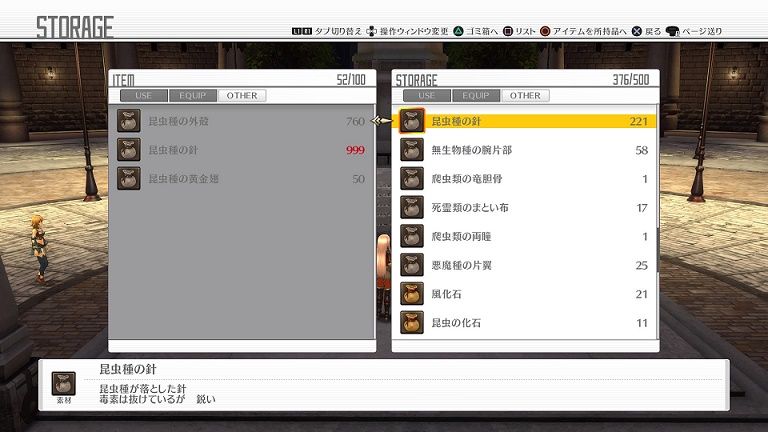The height and width of the screenshot is (432, 768).
Task: Click the L1 R1 tab switch icon
Action: click(301, 31)
